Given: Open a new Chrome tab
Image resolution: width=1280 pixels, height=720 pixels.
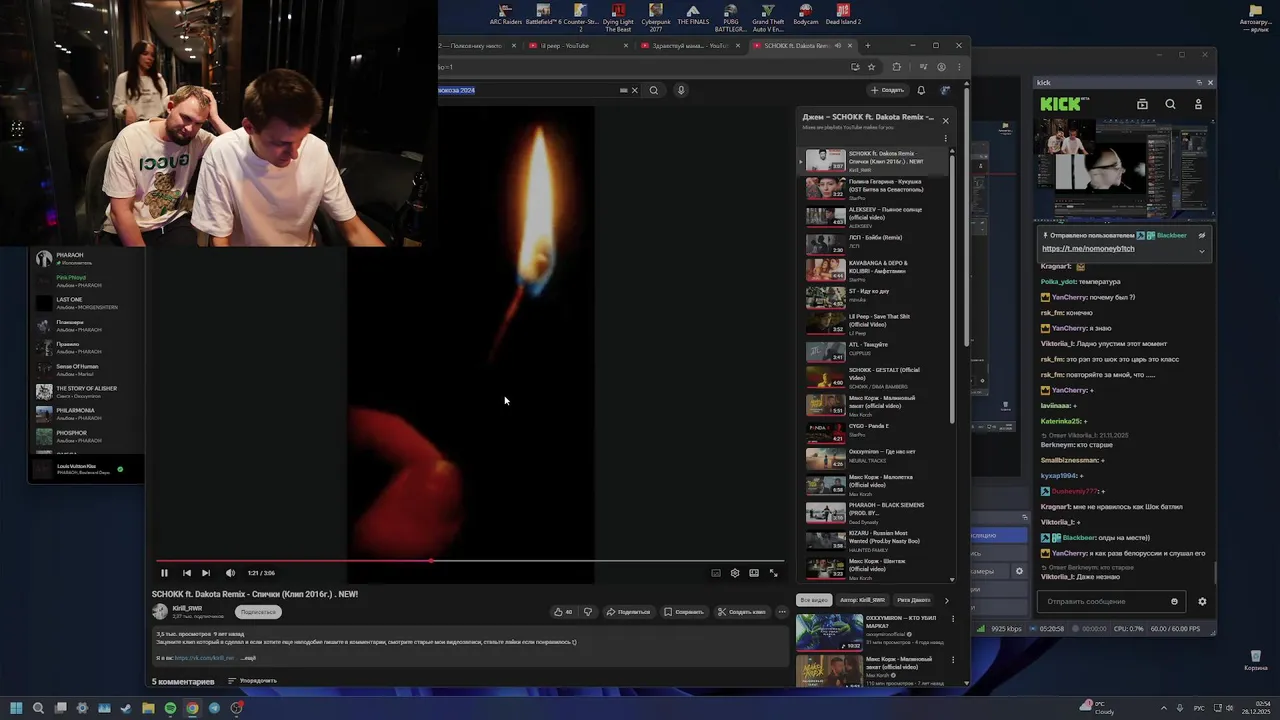Looking at the screenshot, I should pyautogui.click(x=867, y=46).
